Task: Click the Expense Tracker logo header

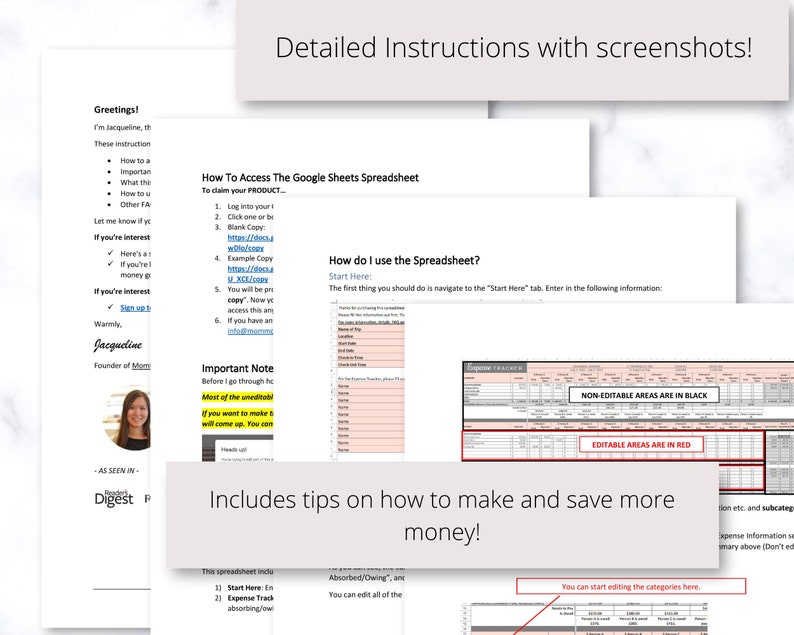Action: (495, 368)
